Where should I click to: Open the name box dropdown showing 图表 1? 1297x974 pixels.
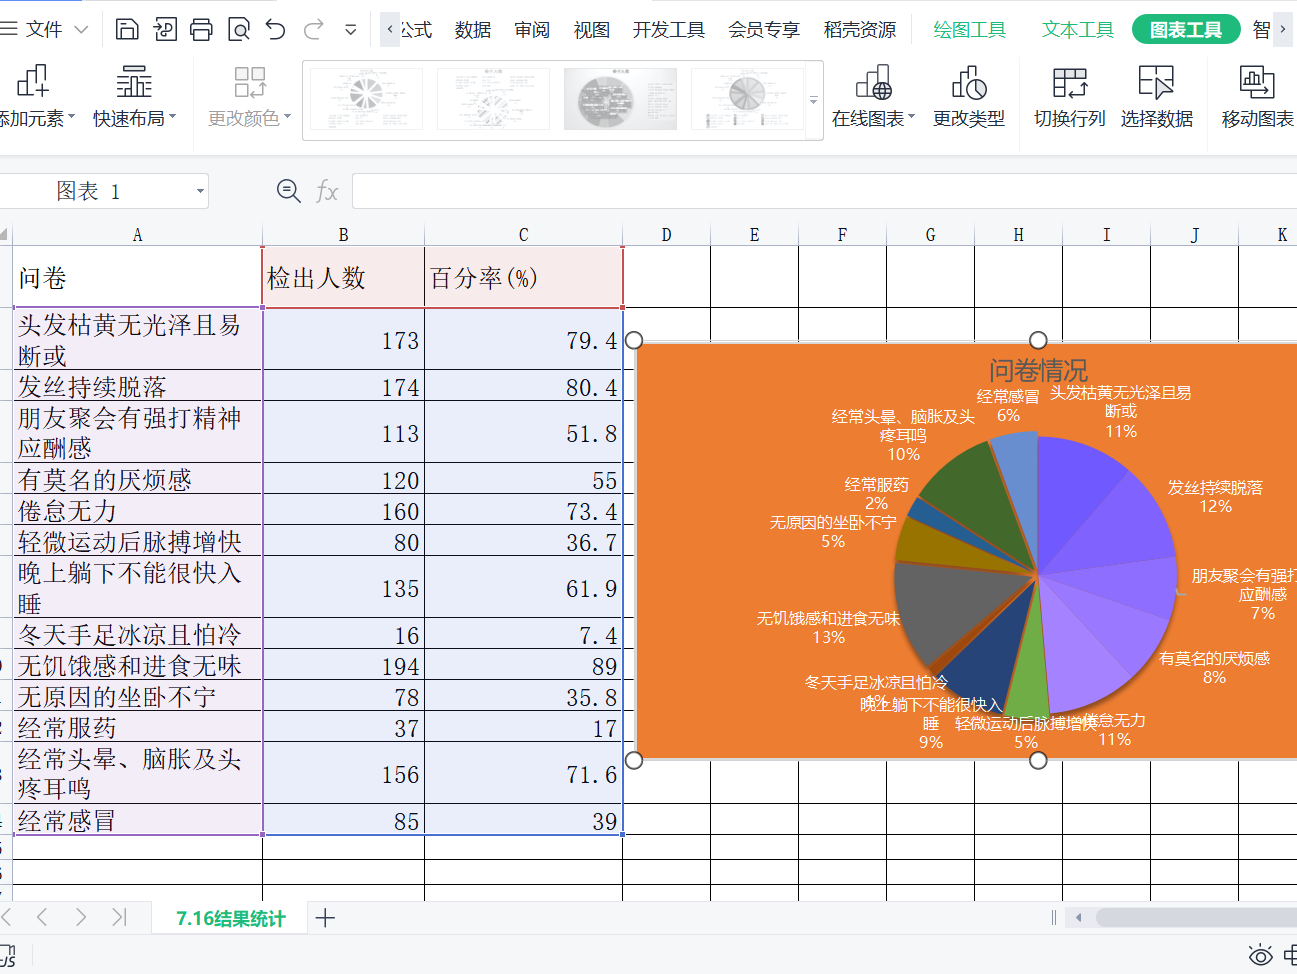[200, 191]
